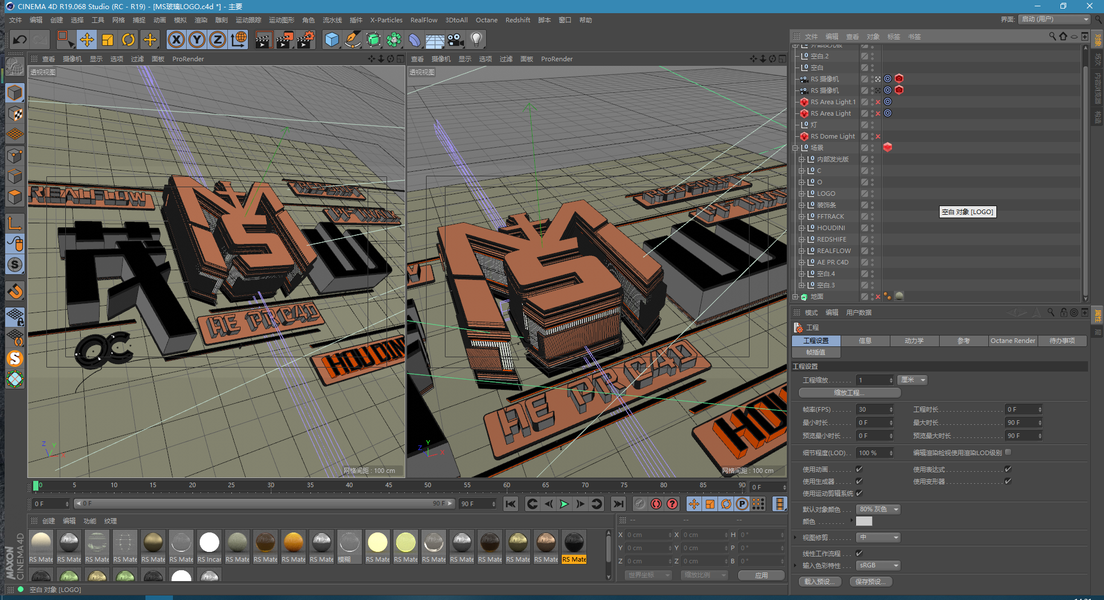Image resolution: width=1104 pixels, height=600 pixels.
Task: Open the MoGraph array generator icon
Action: click(x=394, y=39)
